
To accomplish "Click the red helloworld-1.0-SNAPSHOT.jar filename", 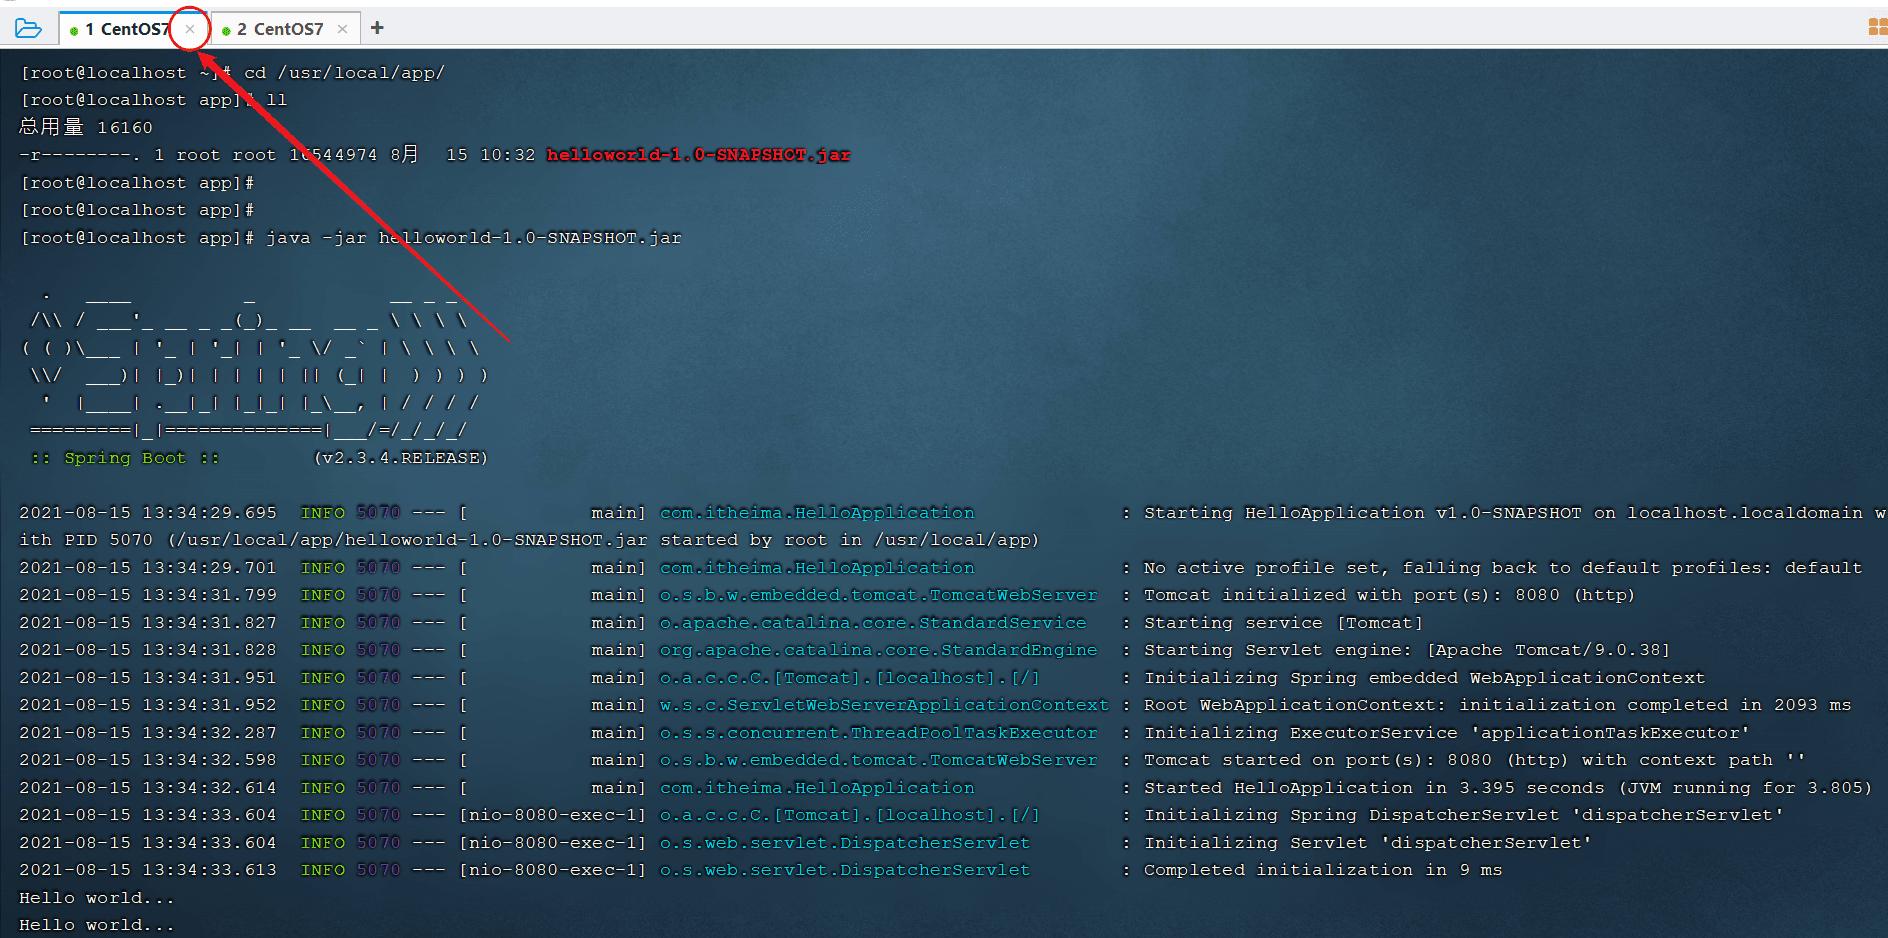I will [698, 155].
